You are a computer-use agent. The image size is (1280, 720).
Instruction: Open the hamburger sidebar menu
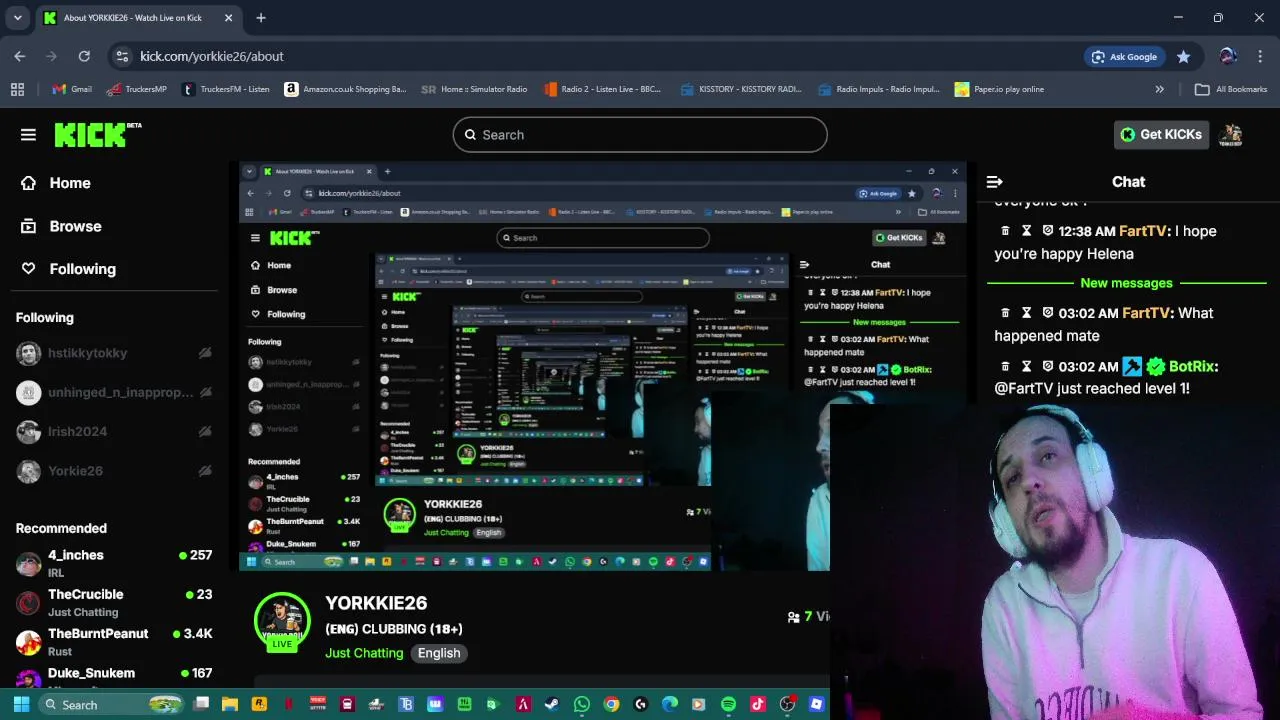coord(28,135)
